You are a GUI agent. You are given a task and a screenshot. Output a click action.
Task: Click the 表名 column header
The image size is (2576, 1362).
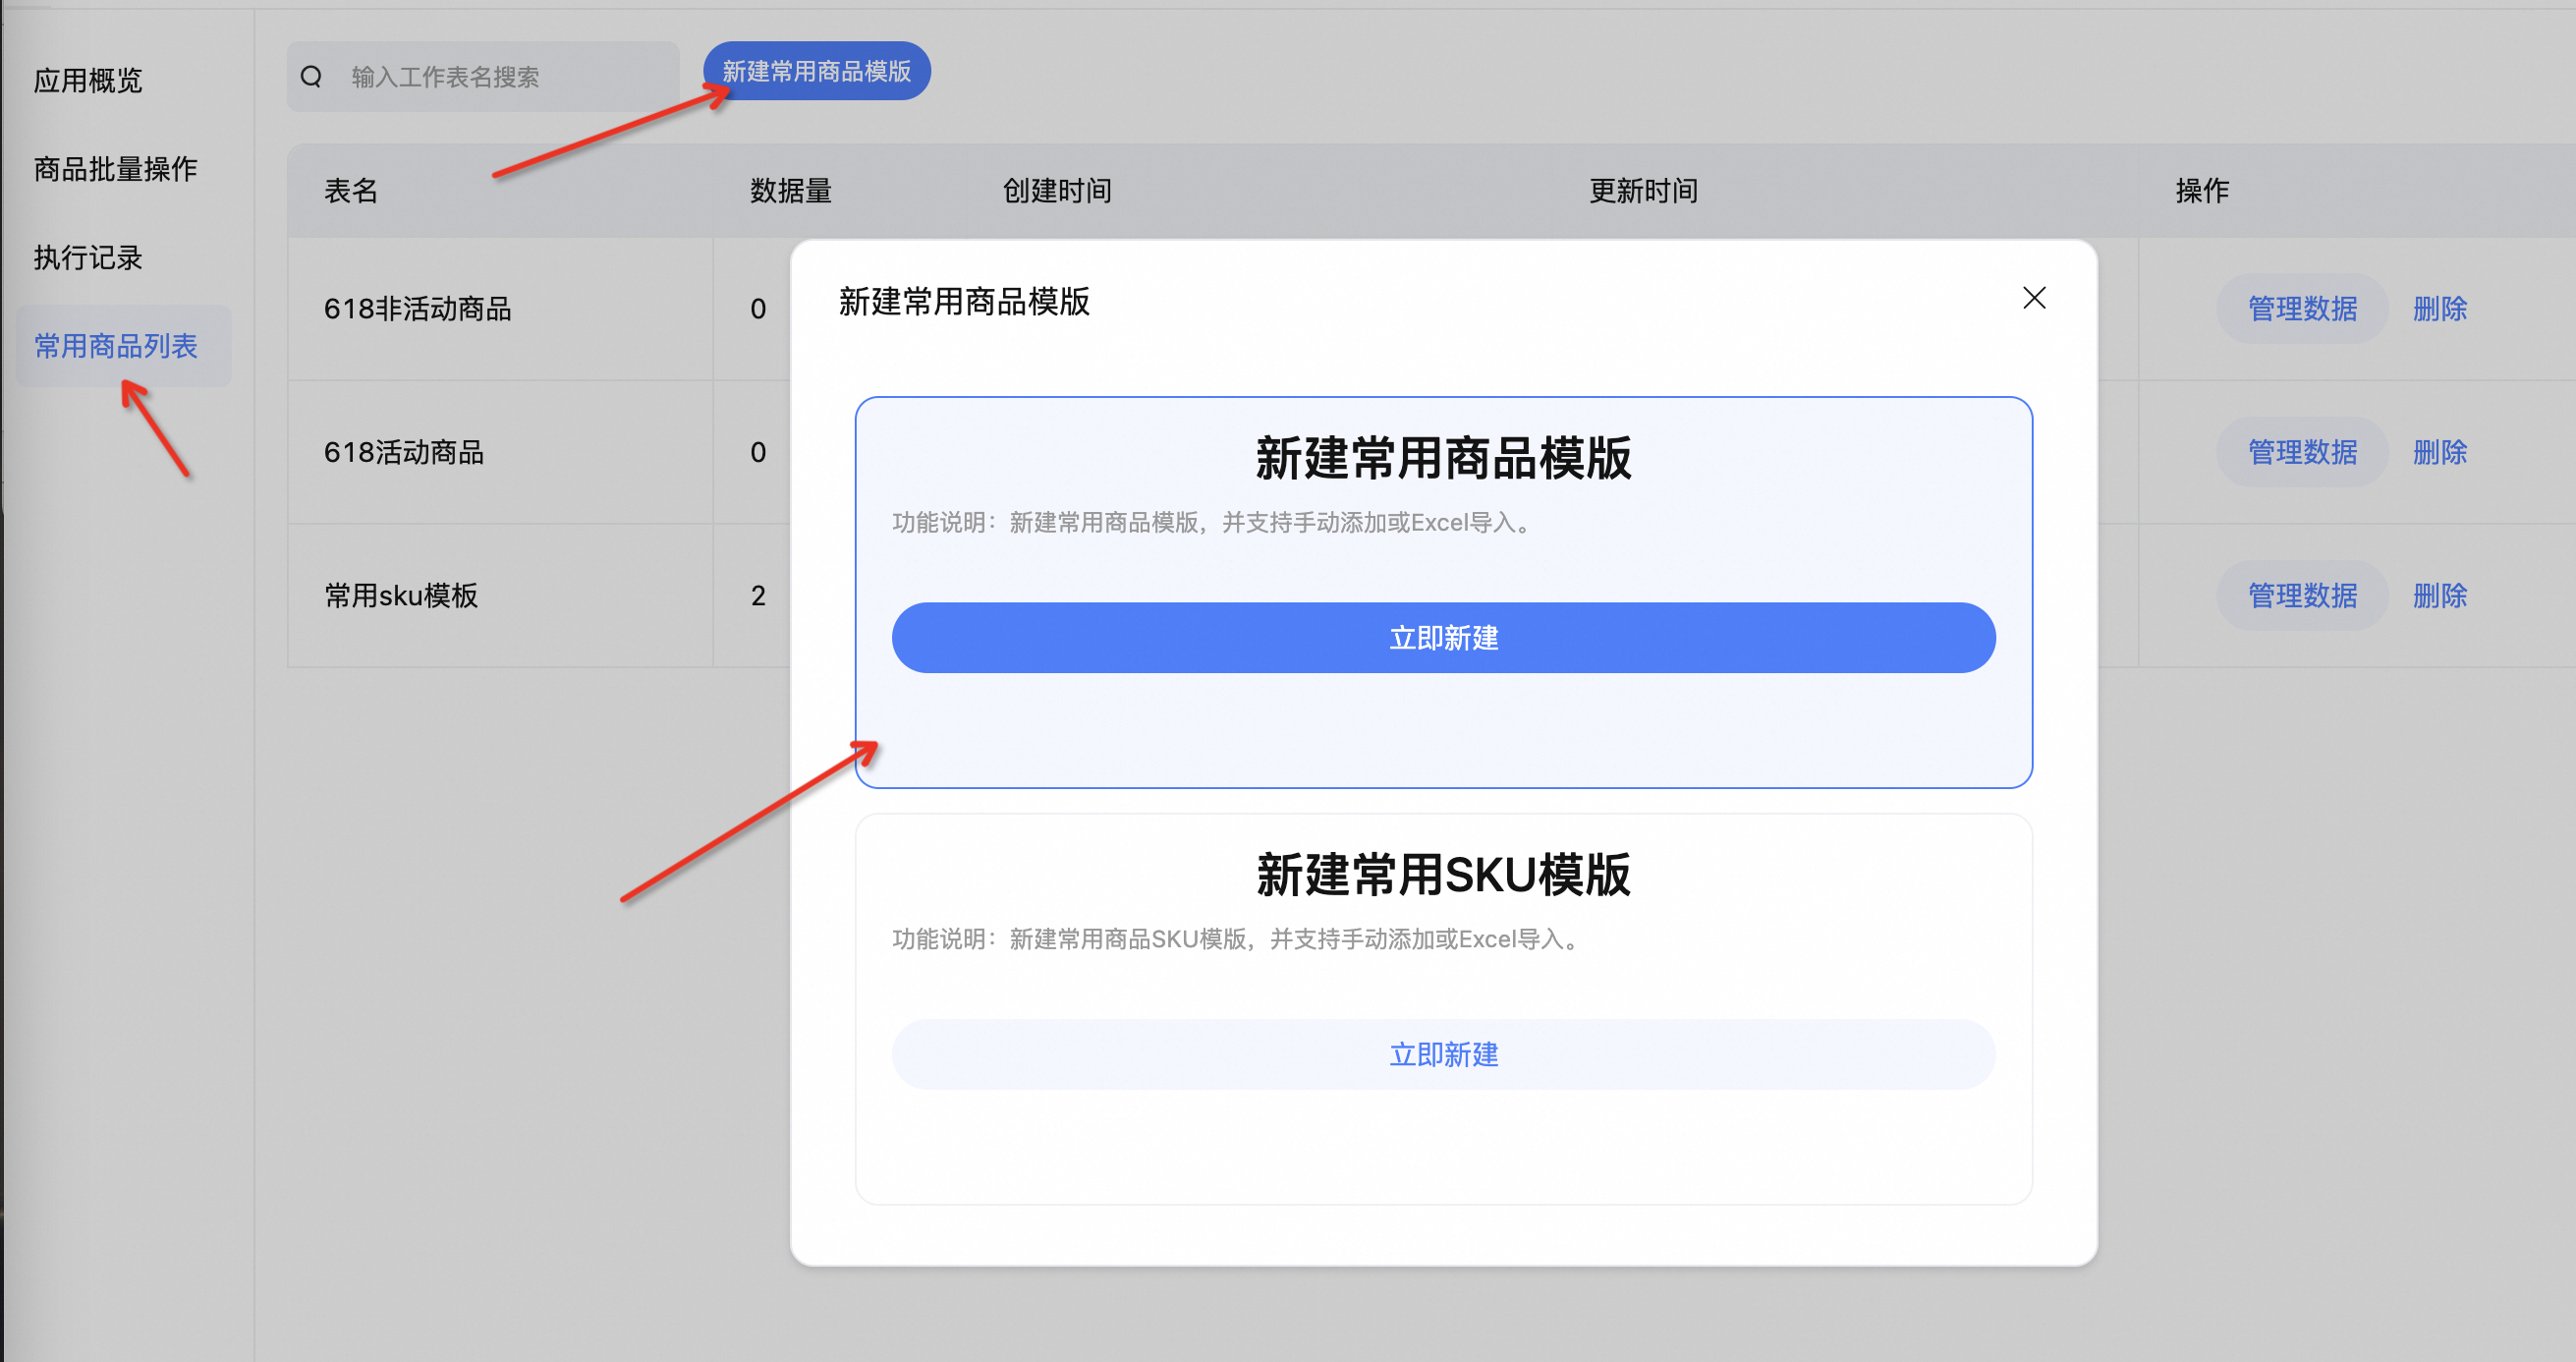point(351,191)
